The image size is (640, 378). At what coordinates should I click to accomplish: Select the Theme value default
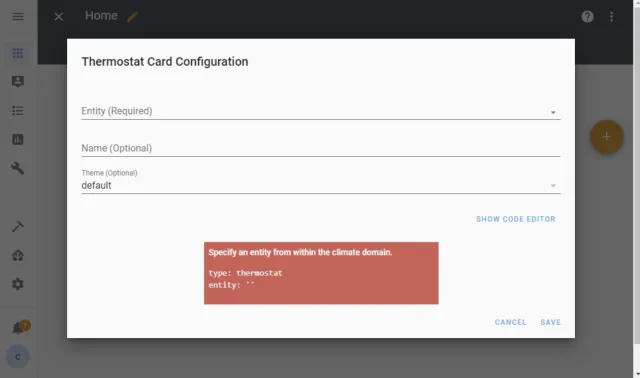tap(96, 185)
